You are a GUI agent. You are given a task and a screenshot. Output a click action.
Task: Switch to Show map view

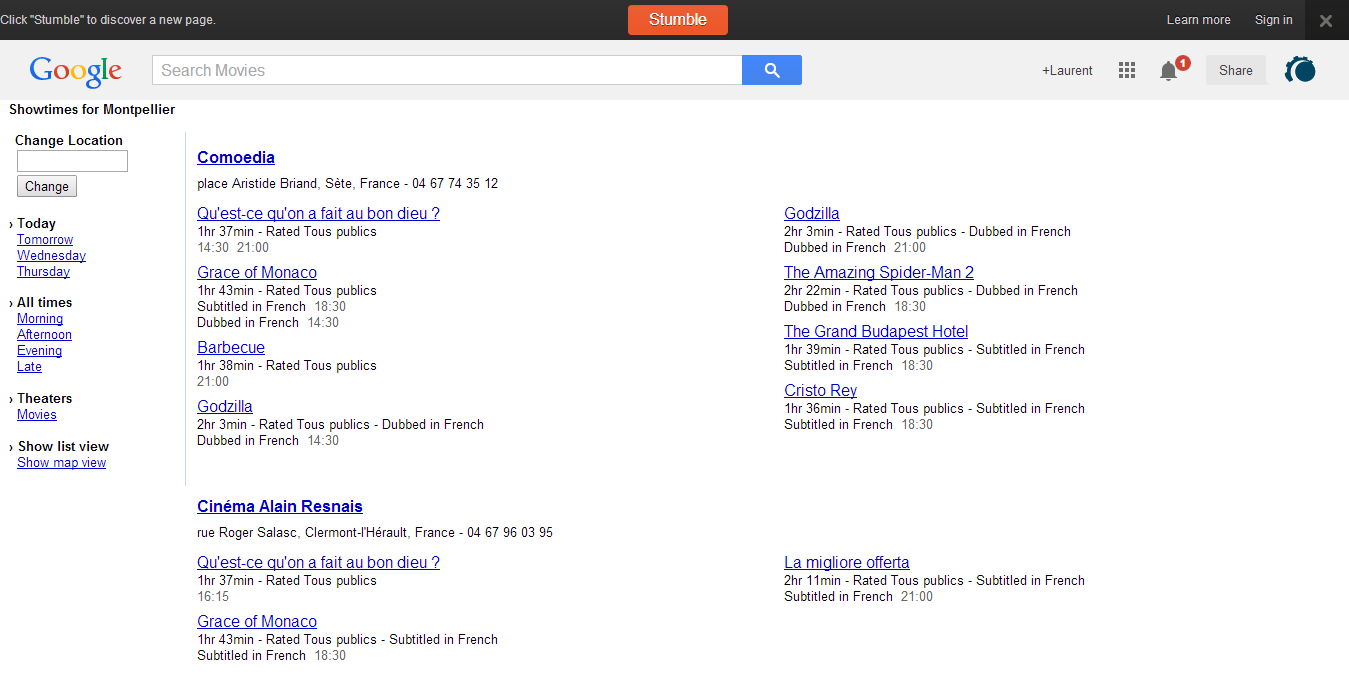click(x=61, y=463)
